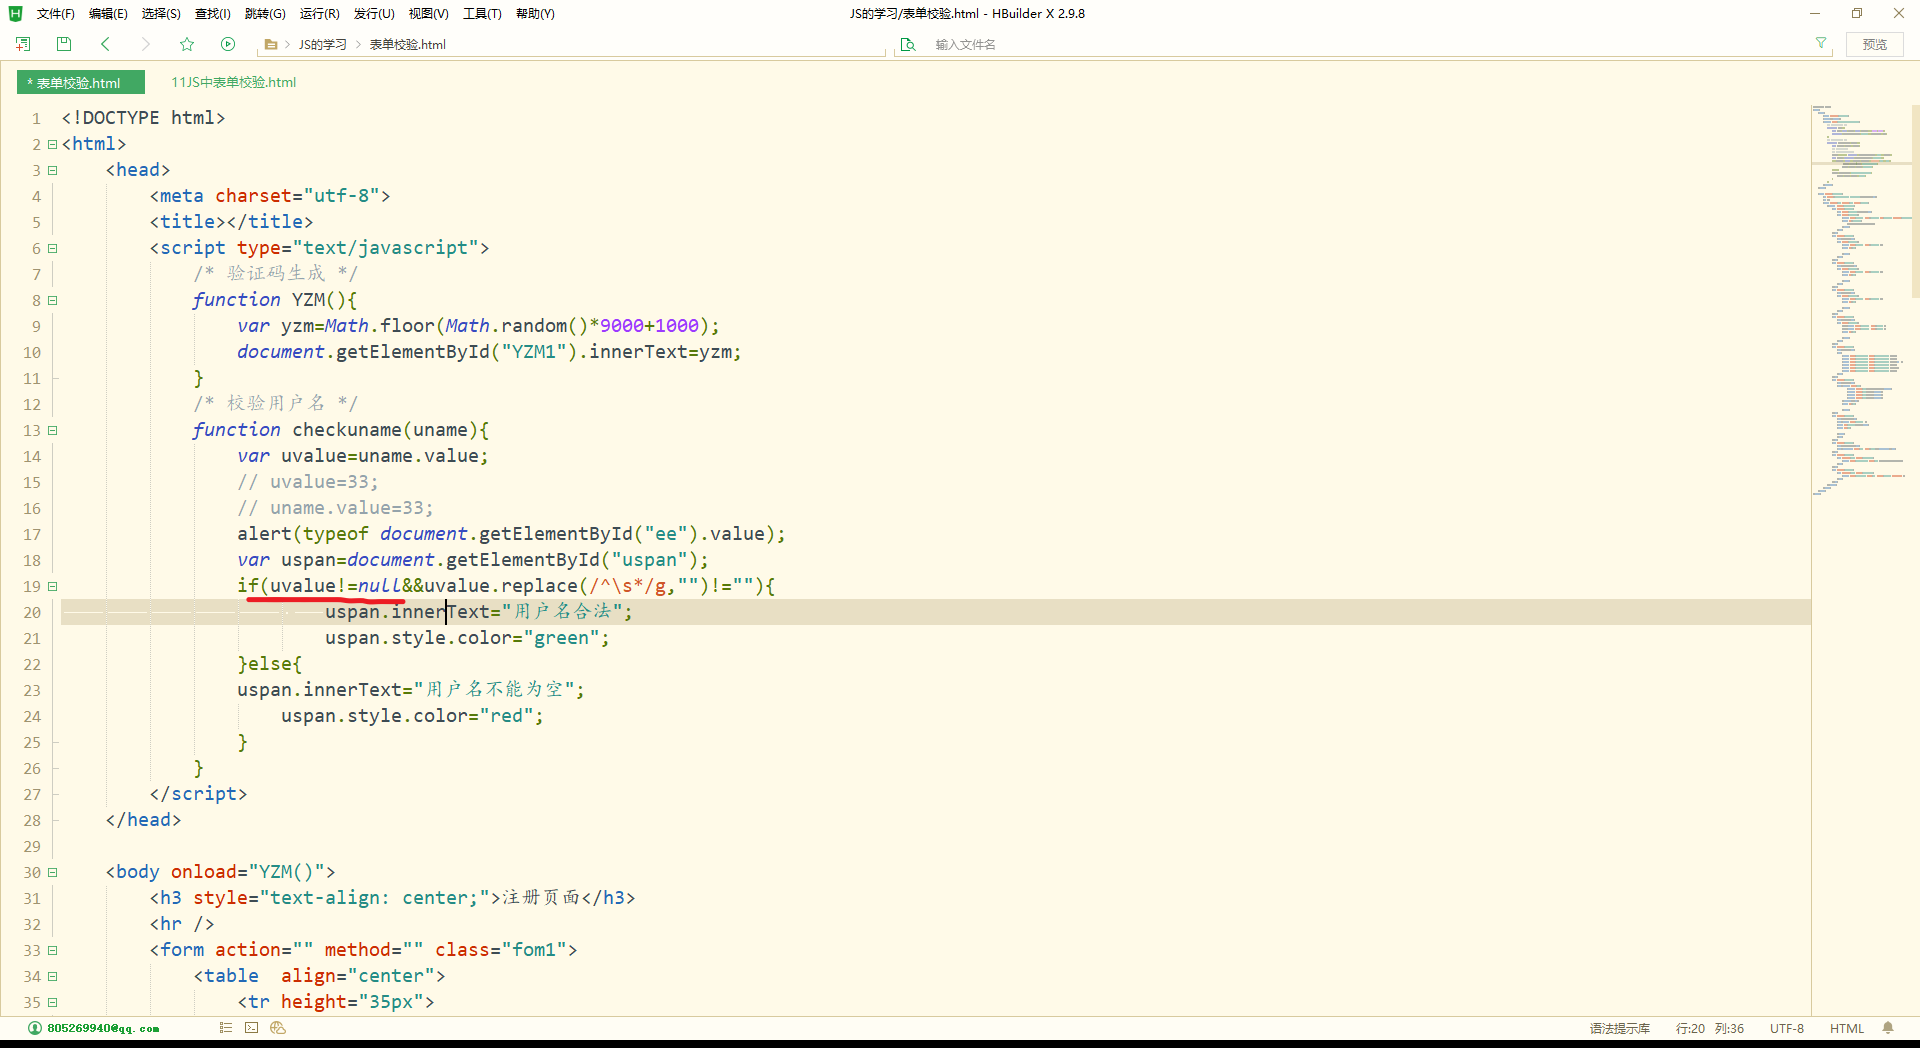Switch to the 表单校验.html tab
Image resolution: width=1920 pixels, height=1048 pixels.
click(x=80, y=83)
